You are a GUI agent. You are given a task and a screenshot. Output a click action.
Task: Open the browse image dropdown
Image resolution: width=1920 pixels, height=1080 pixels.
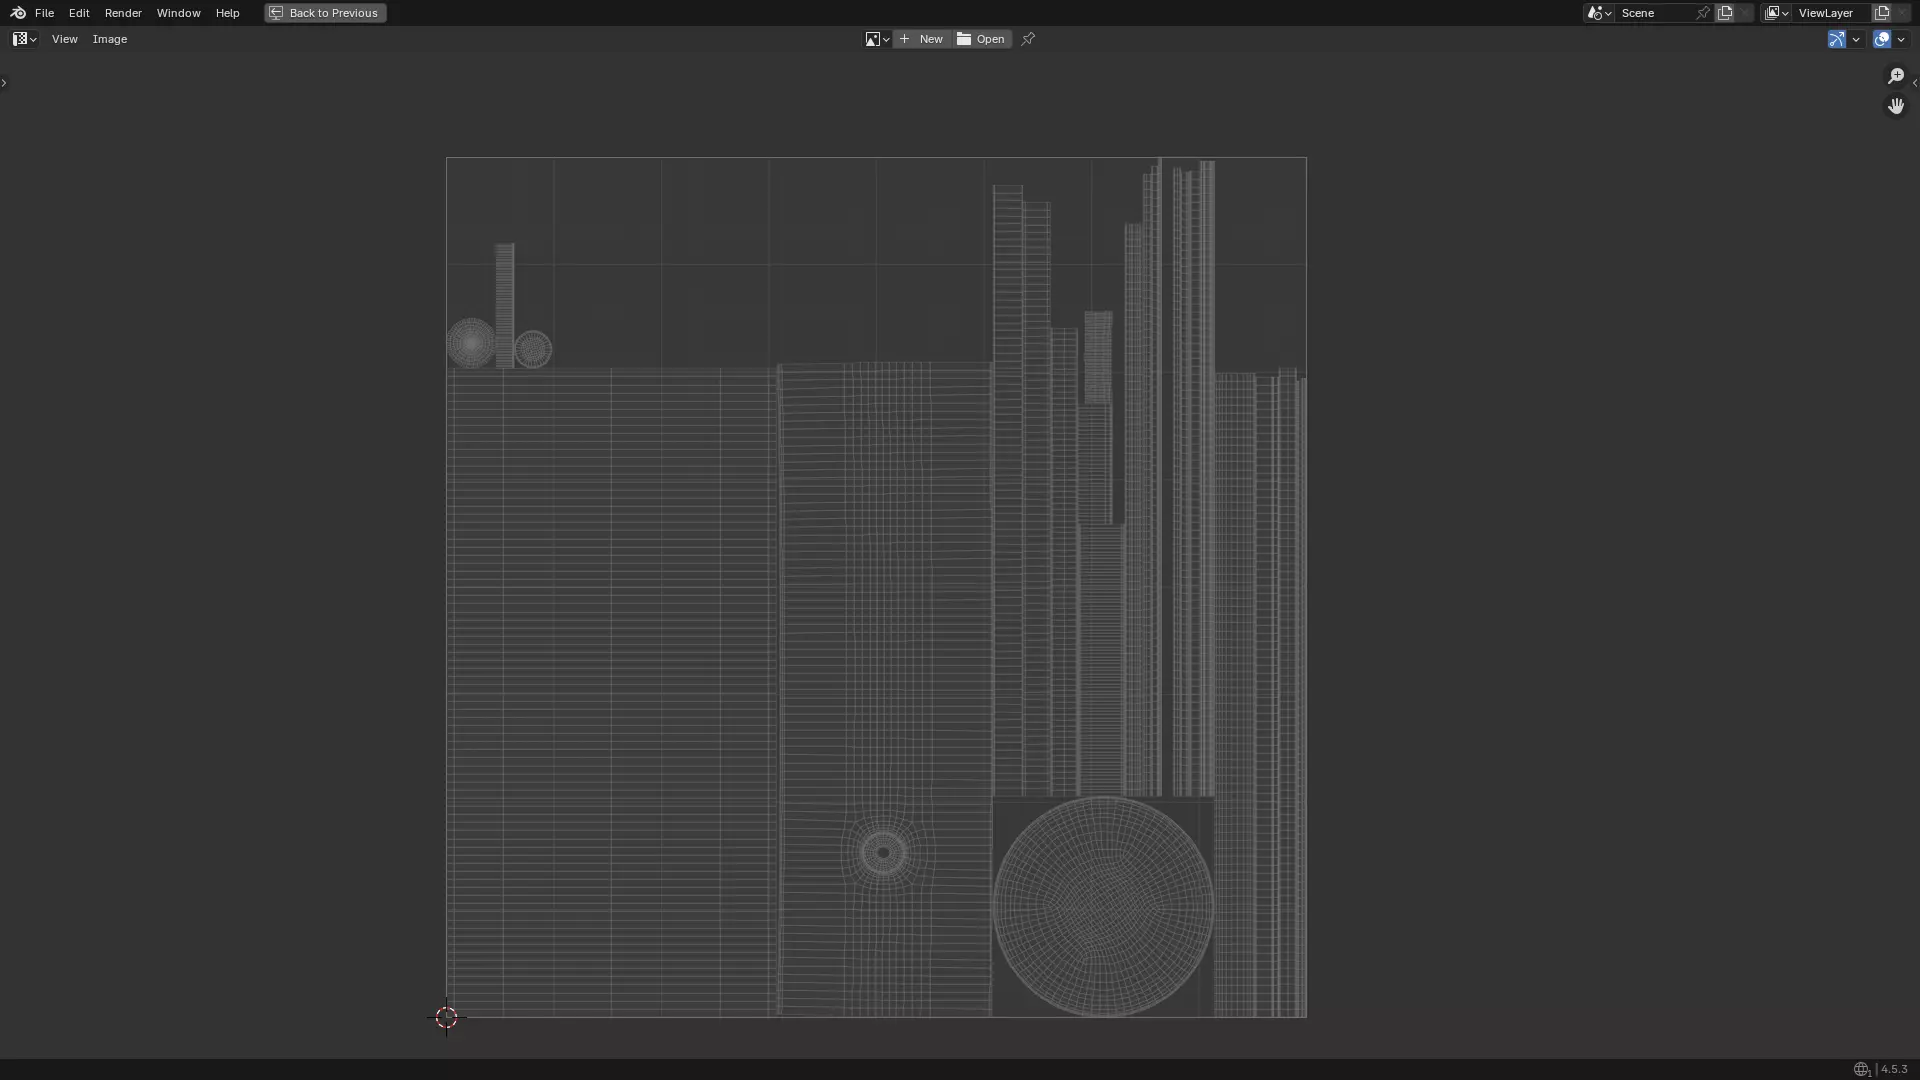point(877,39)
